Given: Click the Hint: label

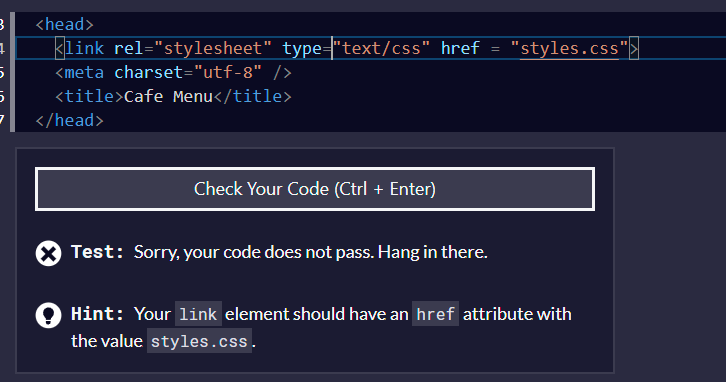Looking at the screenshot, I should (x=97, y=314).
